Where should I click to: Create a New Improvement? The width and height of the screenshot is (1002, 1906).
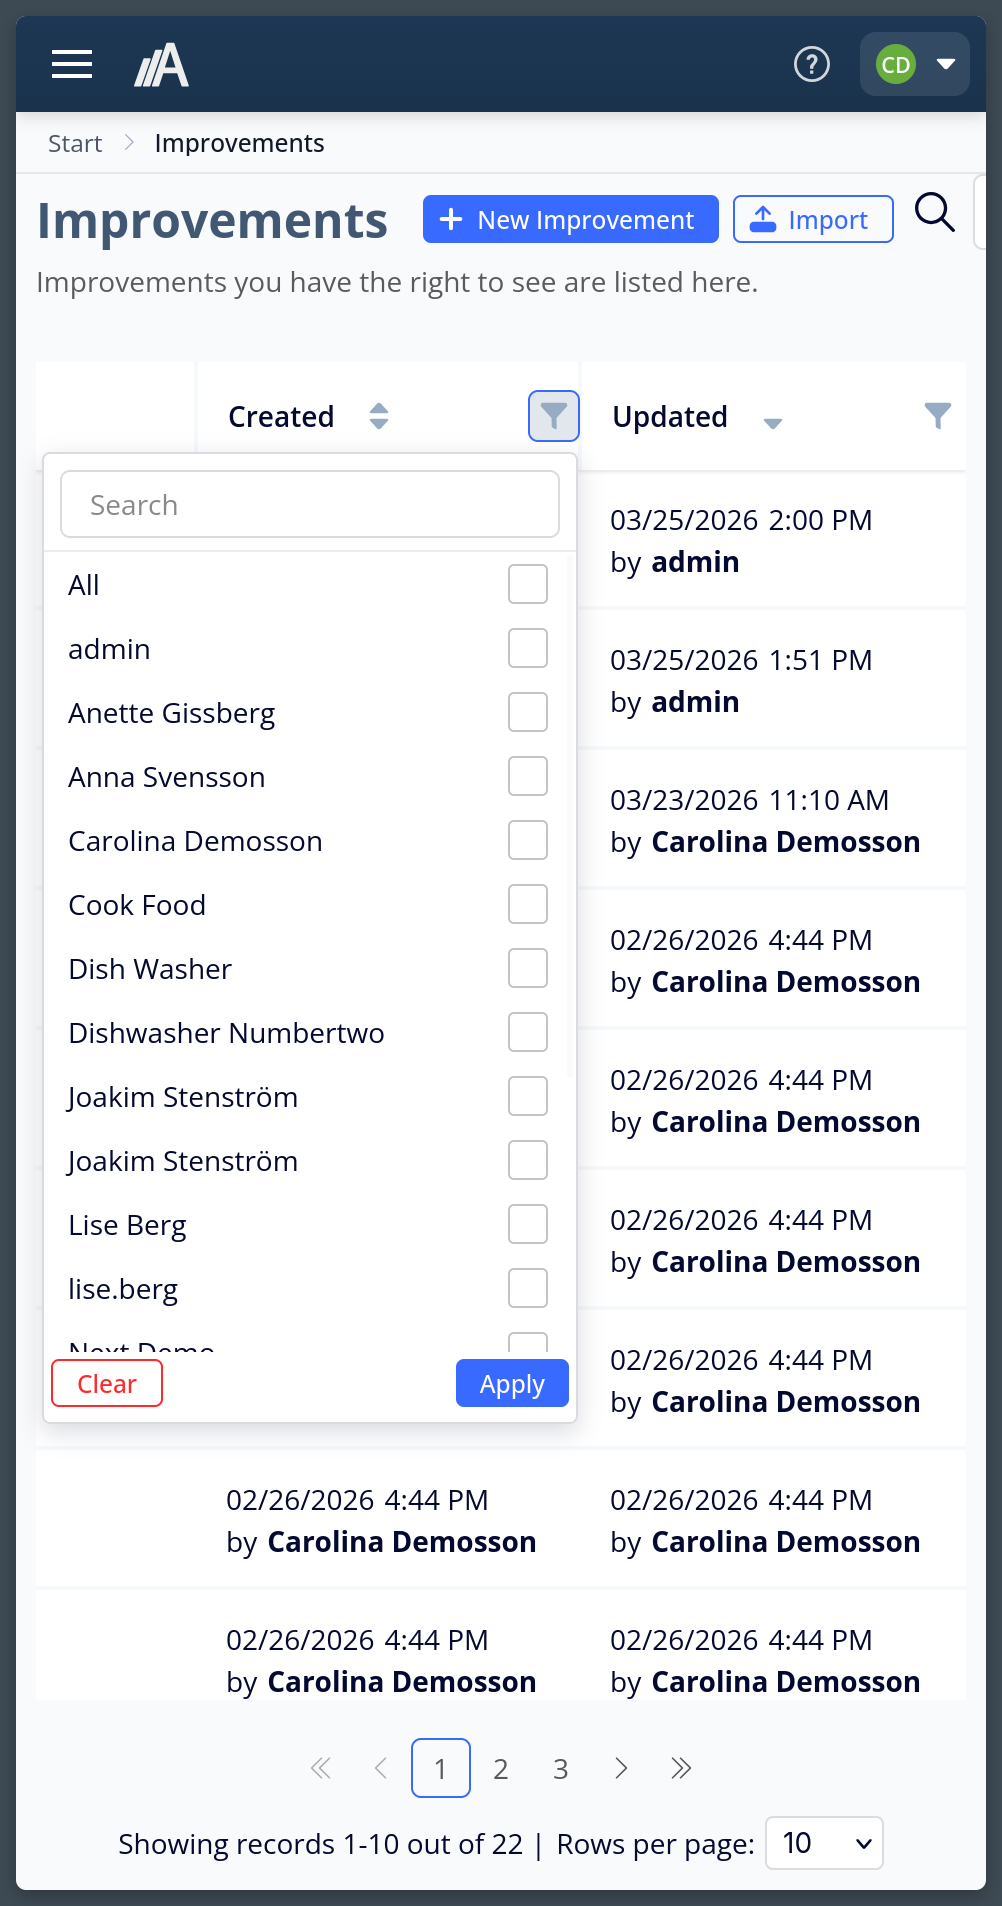pyautogui.click(x=570, y=219)
